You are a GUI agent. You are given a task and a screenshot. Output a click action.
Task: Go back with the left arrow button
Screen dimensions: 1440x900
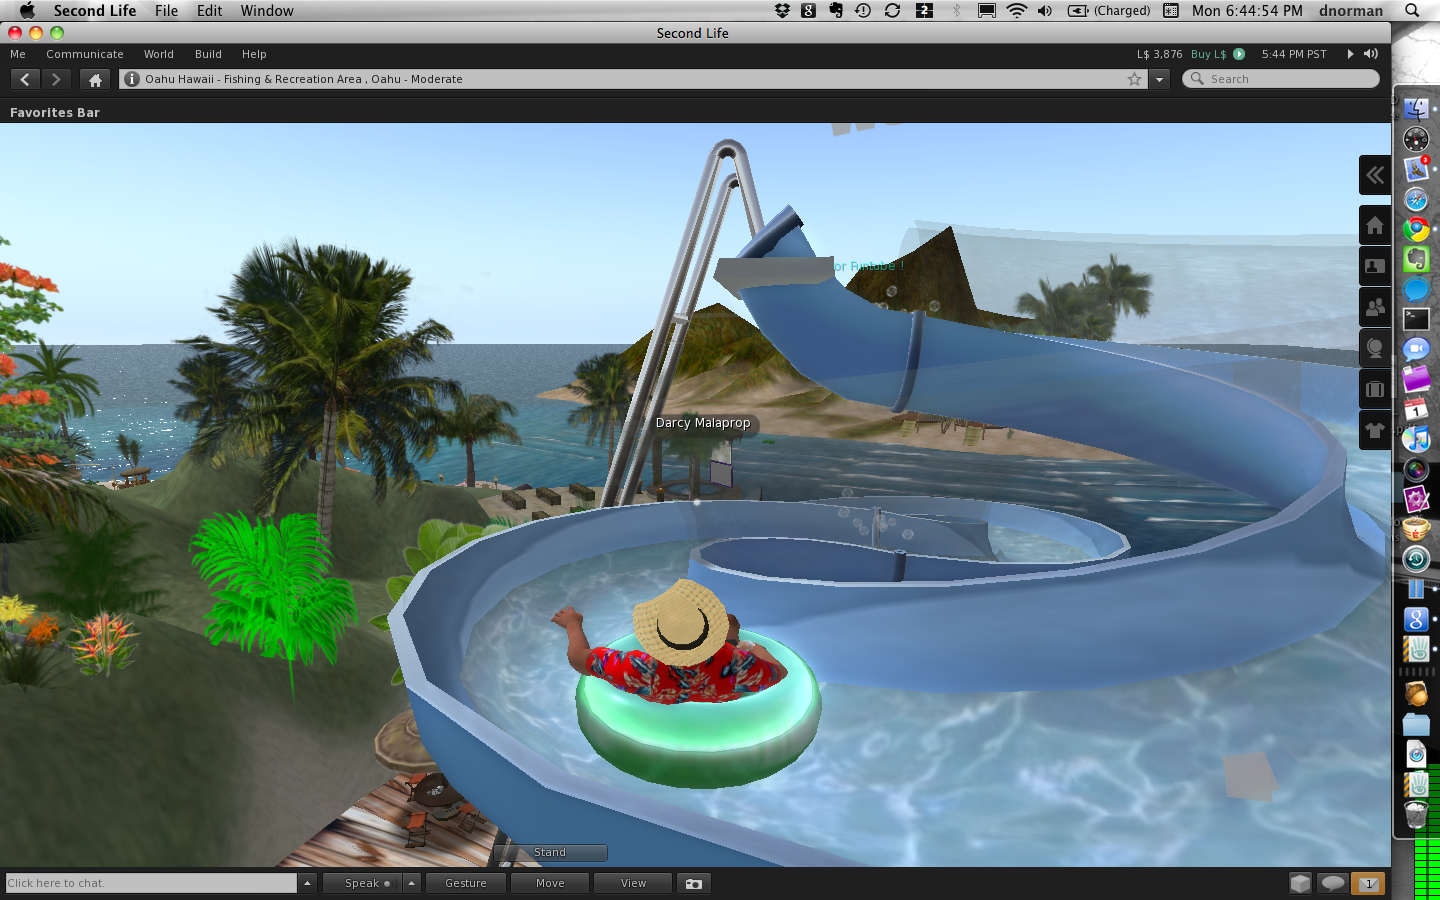[25, 79]
